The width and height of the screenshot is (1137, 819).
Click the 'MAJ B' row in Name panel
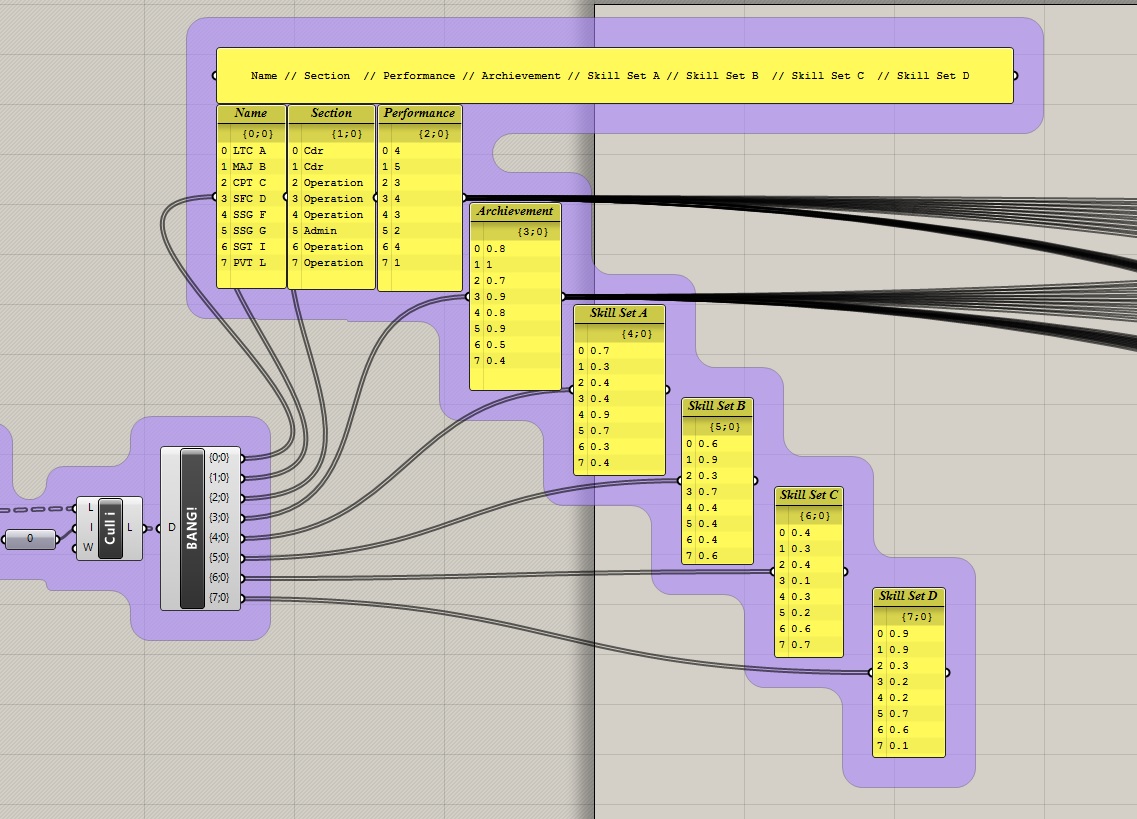251,167
